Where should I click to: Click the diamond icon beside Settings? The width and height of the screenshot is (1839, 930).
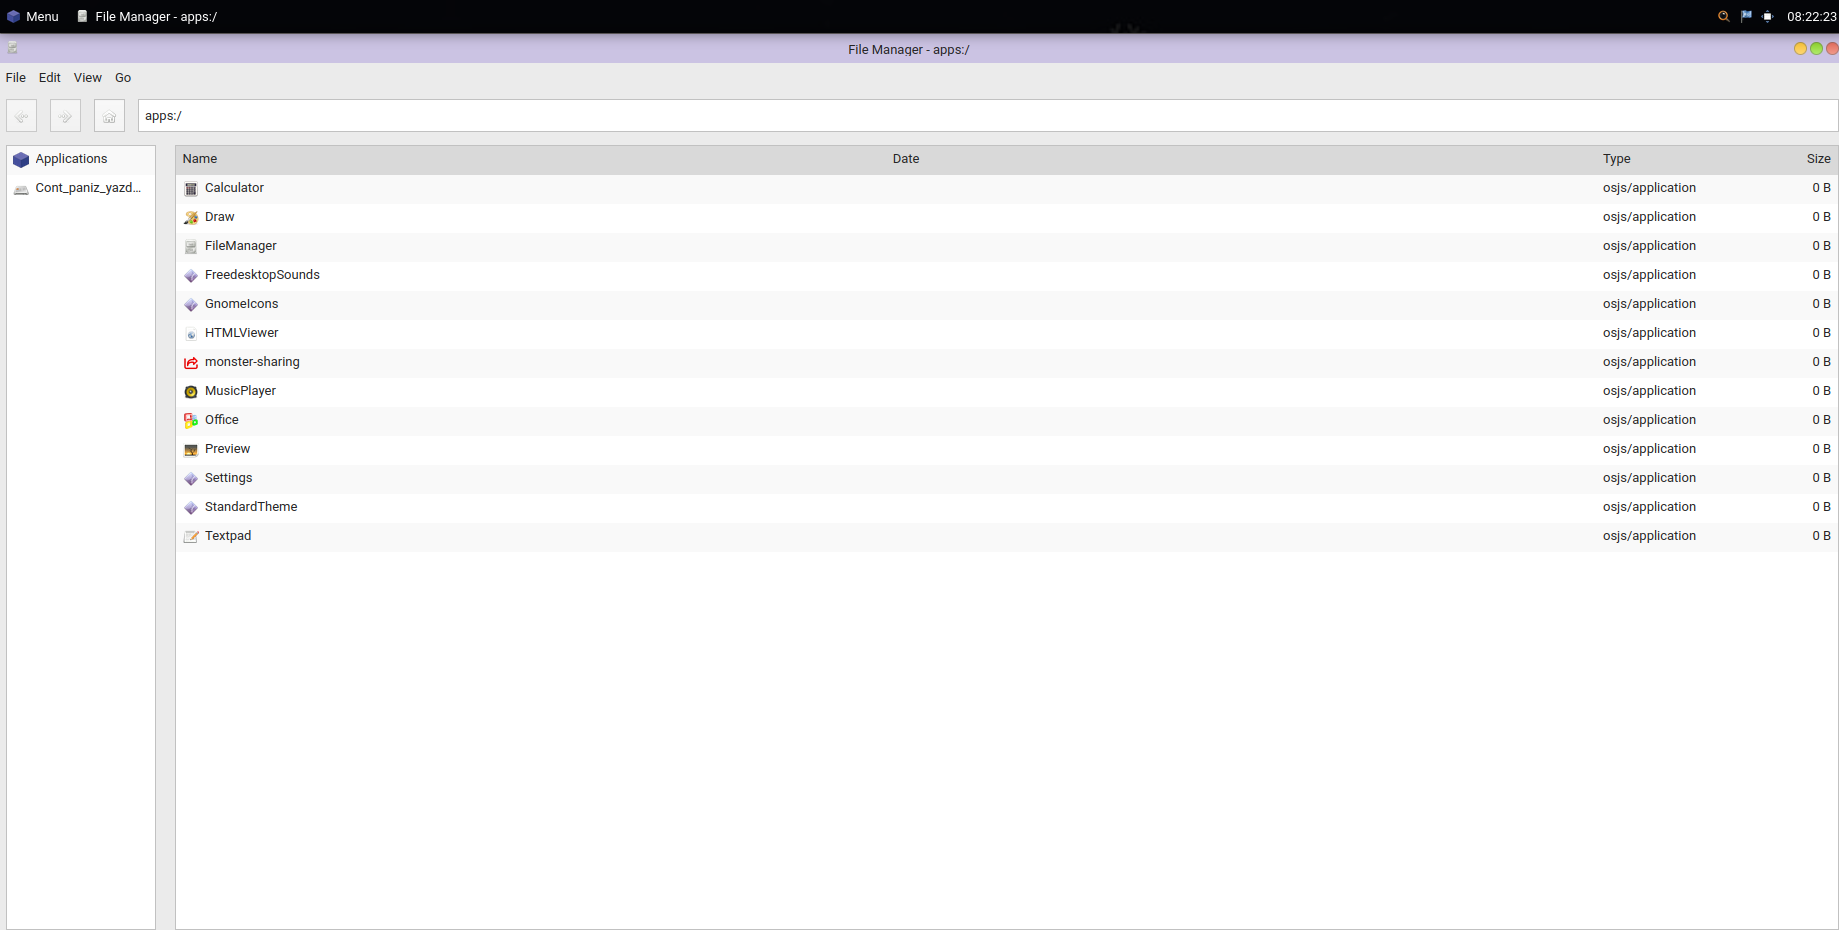pyautogui.click(x=191, y=479)
